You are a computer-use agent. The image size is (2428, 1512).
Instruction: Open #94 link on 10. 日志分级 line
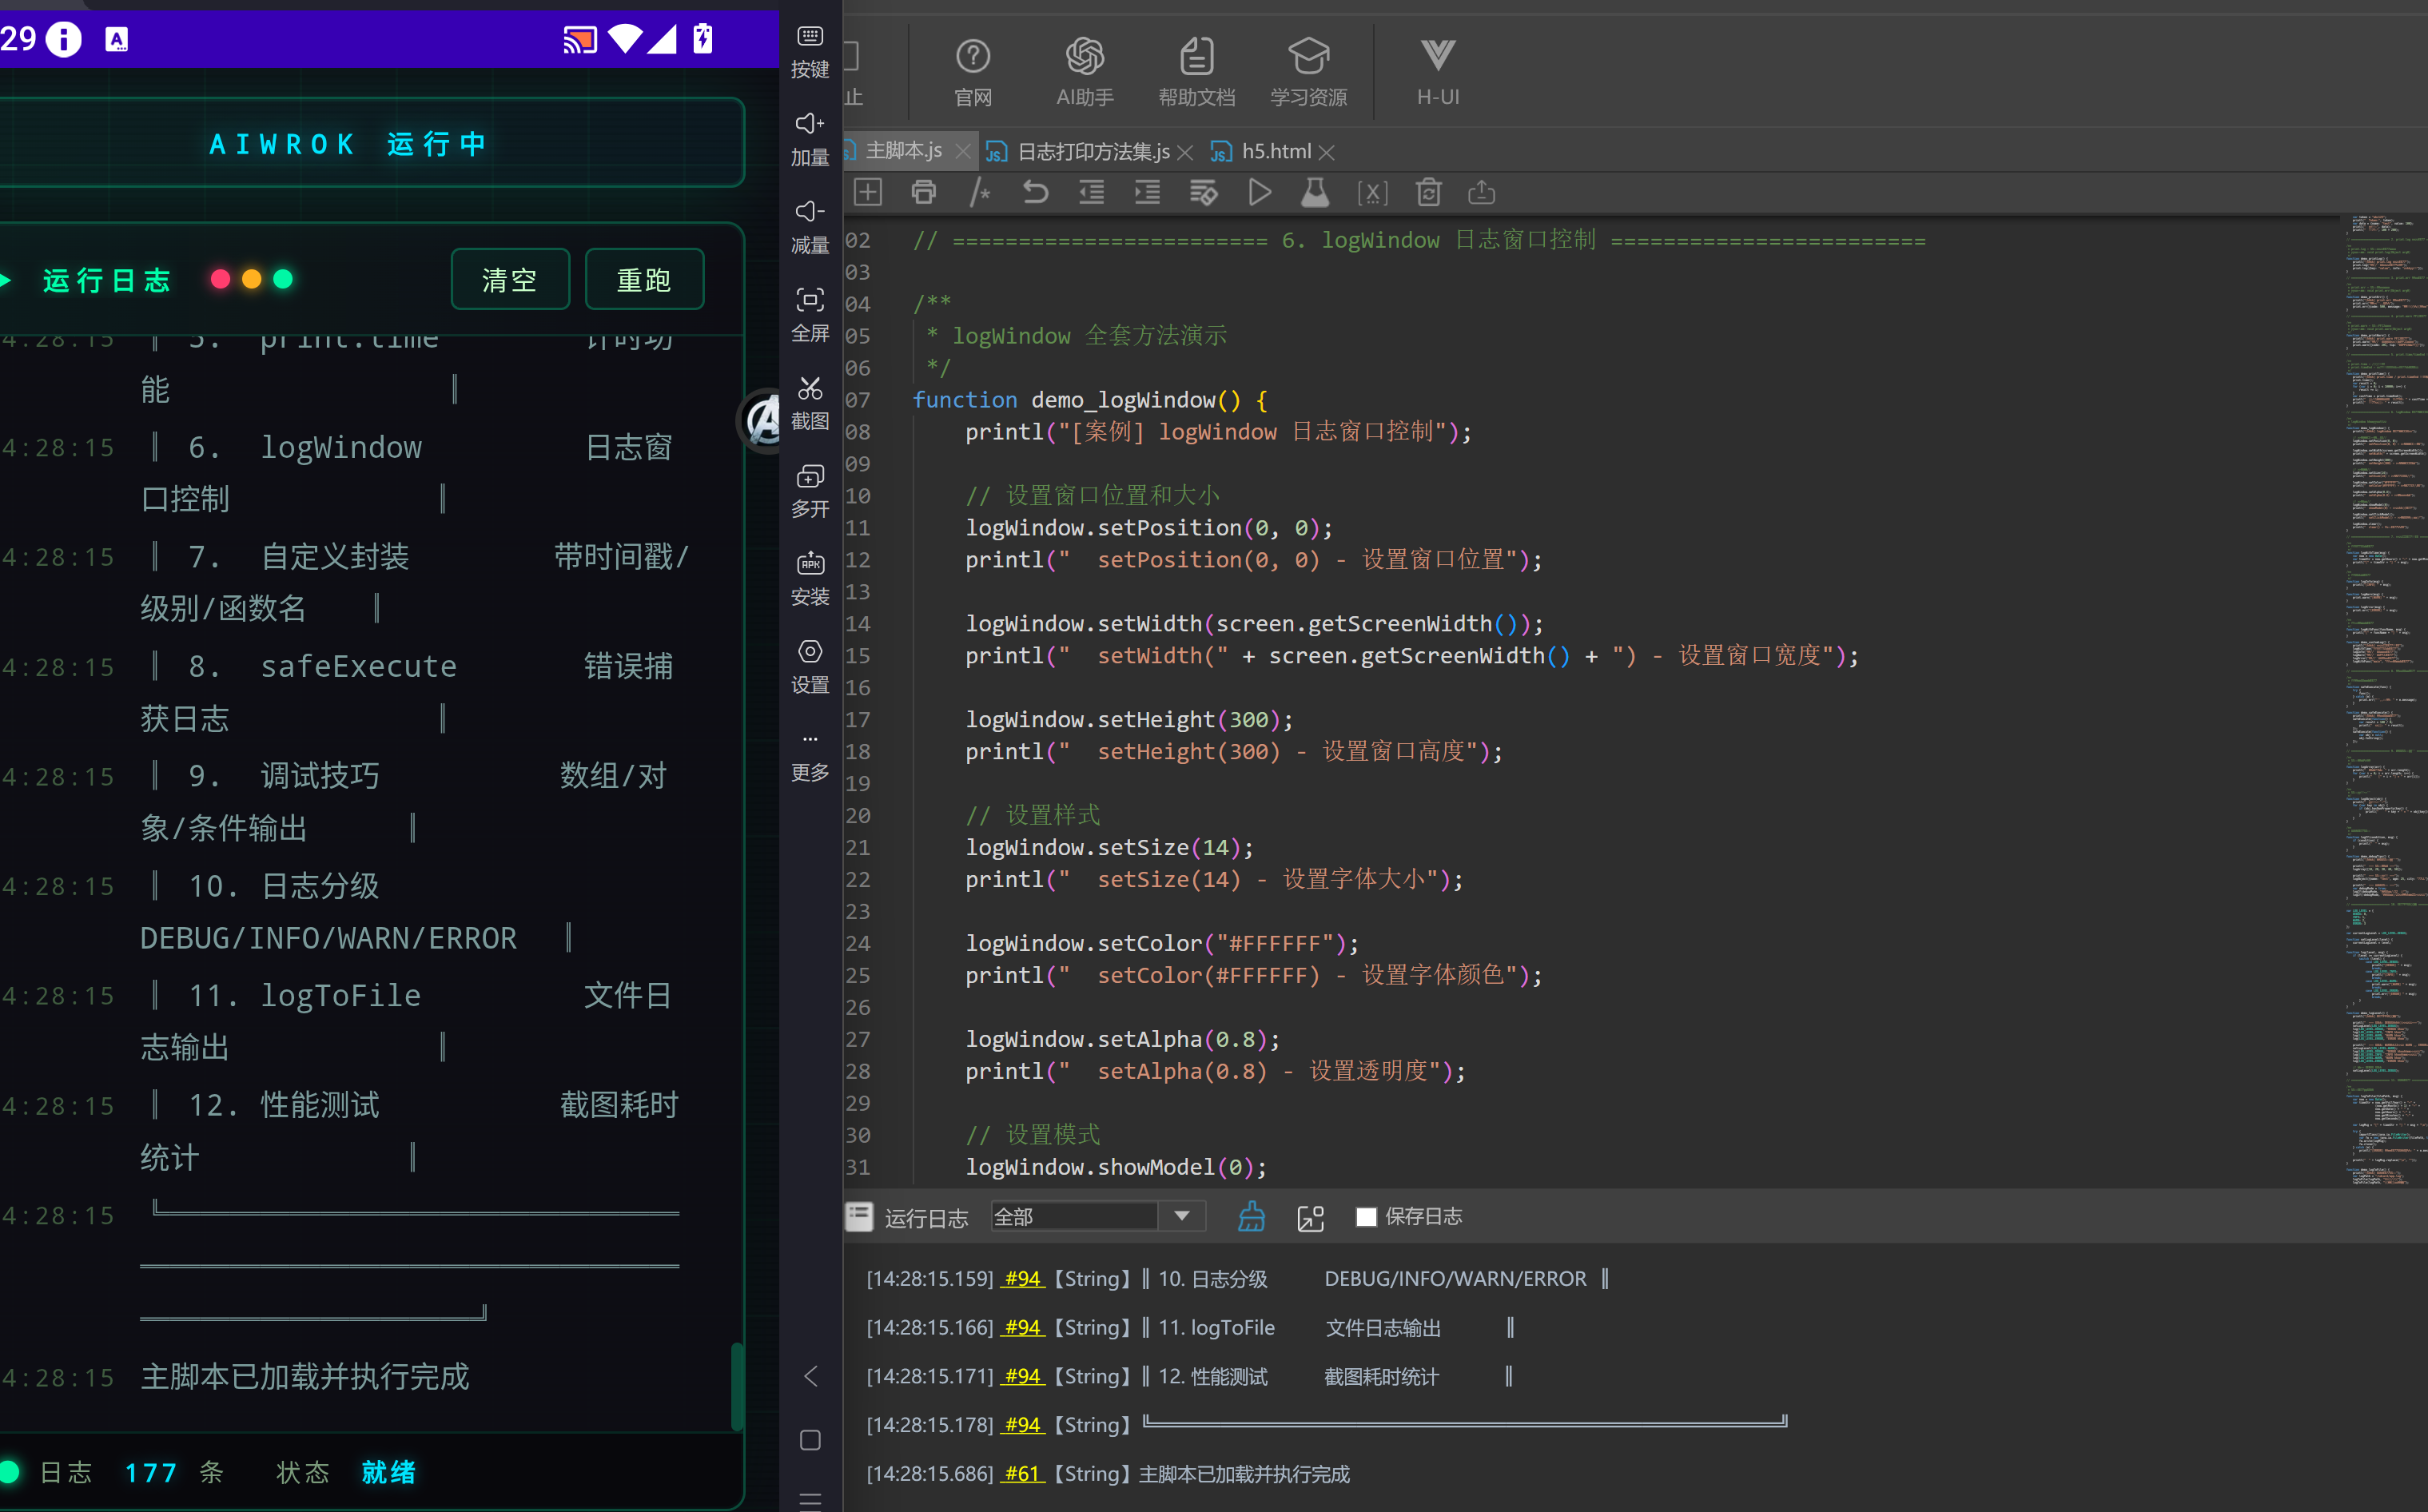pos(1023,1278)
